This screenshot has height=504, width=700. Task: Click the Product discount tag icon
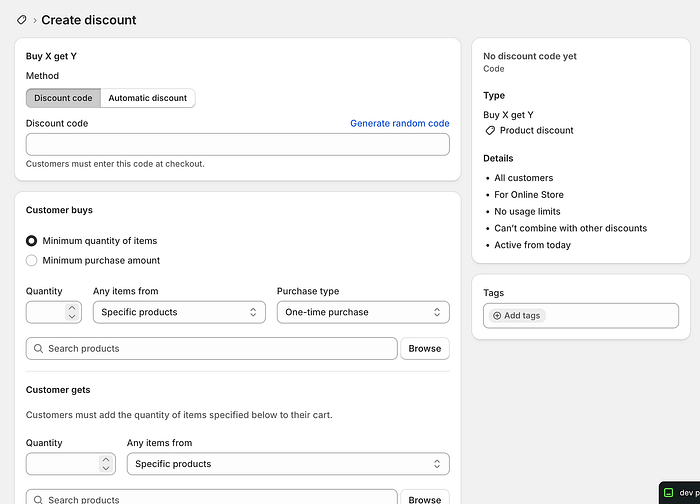(490, 130)
